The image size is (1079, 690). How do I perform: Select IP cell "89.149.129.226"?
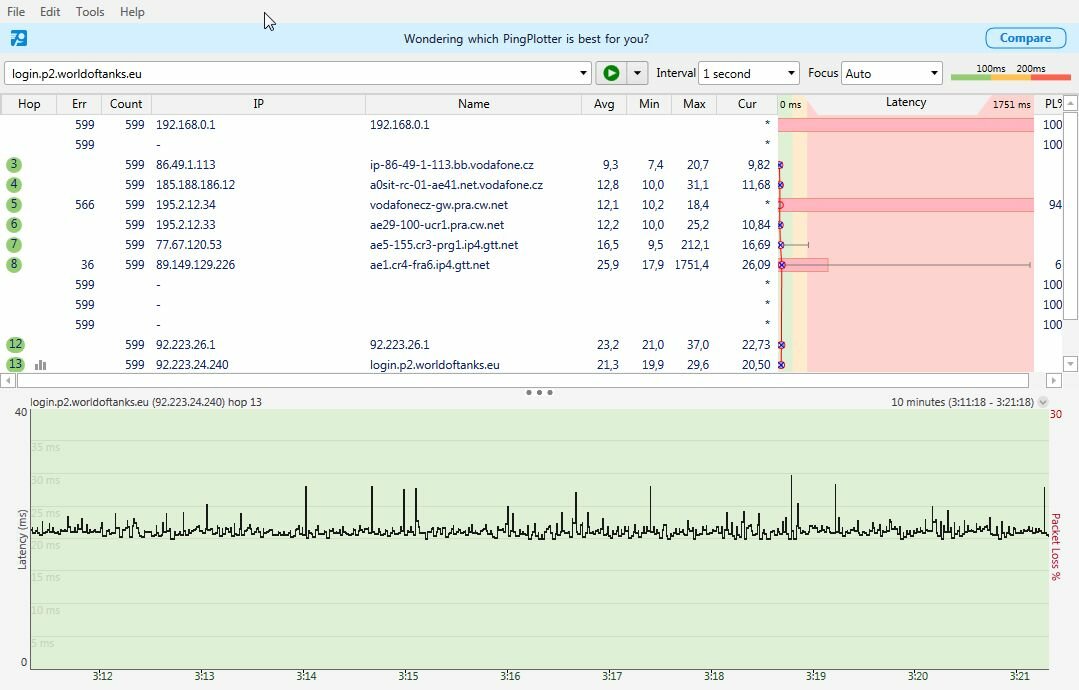[195, 264]
